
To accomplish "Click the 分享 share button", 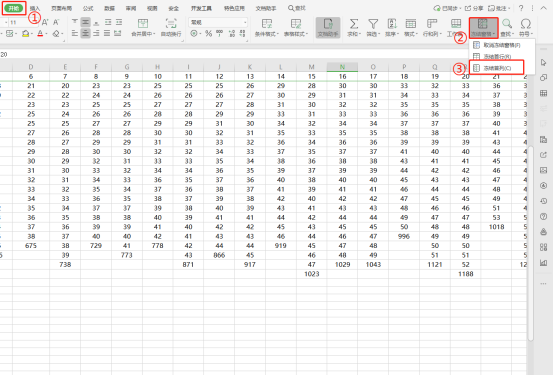I will click(x=474, y=8).
